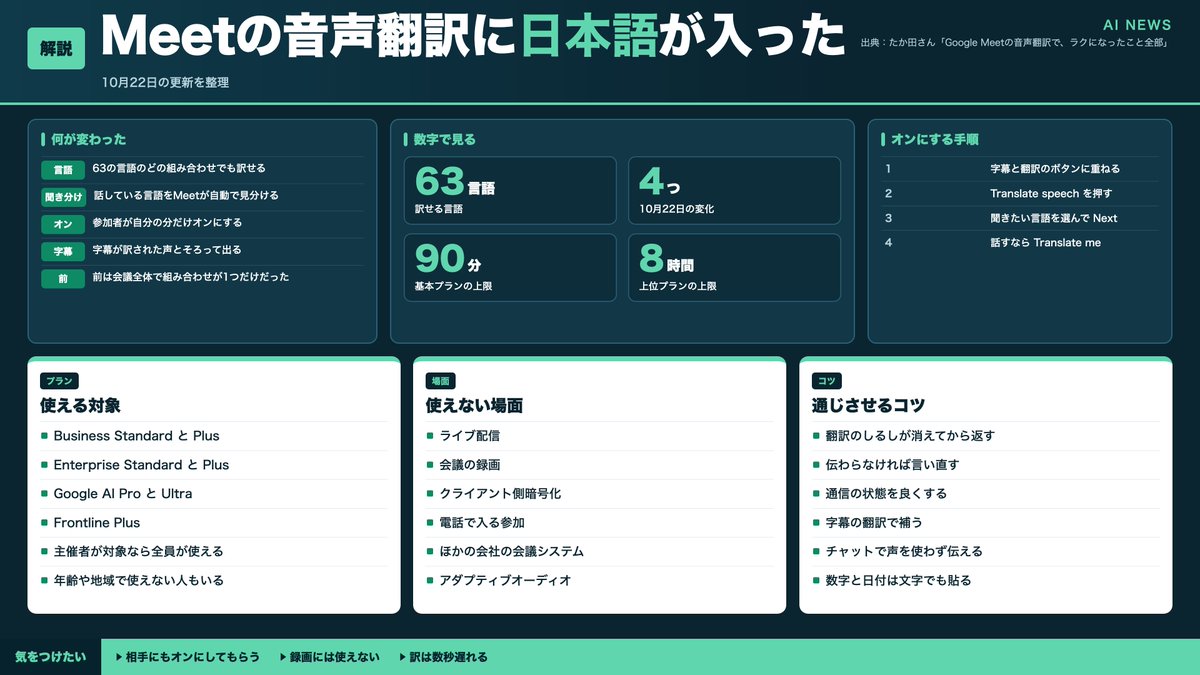
Task: Click the text 63の言語のどの組み合わせでも訳せる
Action: (x=179, y=169)
